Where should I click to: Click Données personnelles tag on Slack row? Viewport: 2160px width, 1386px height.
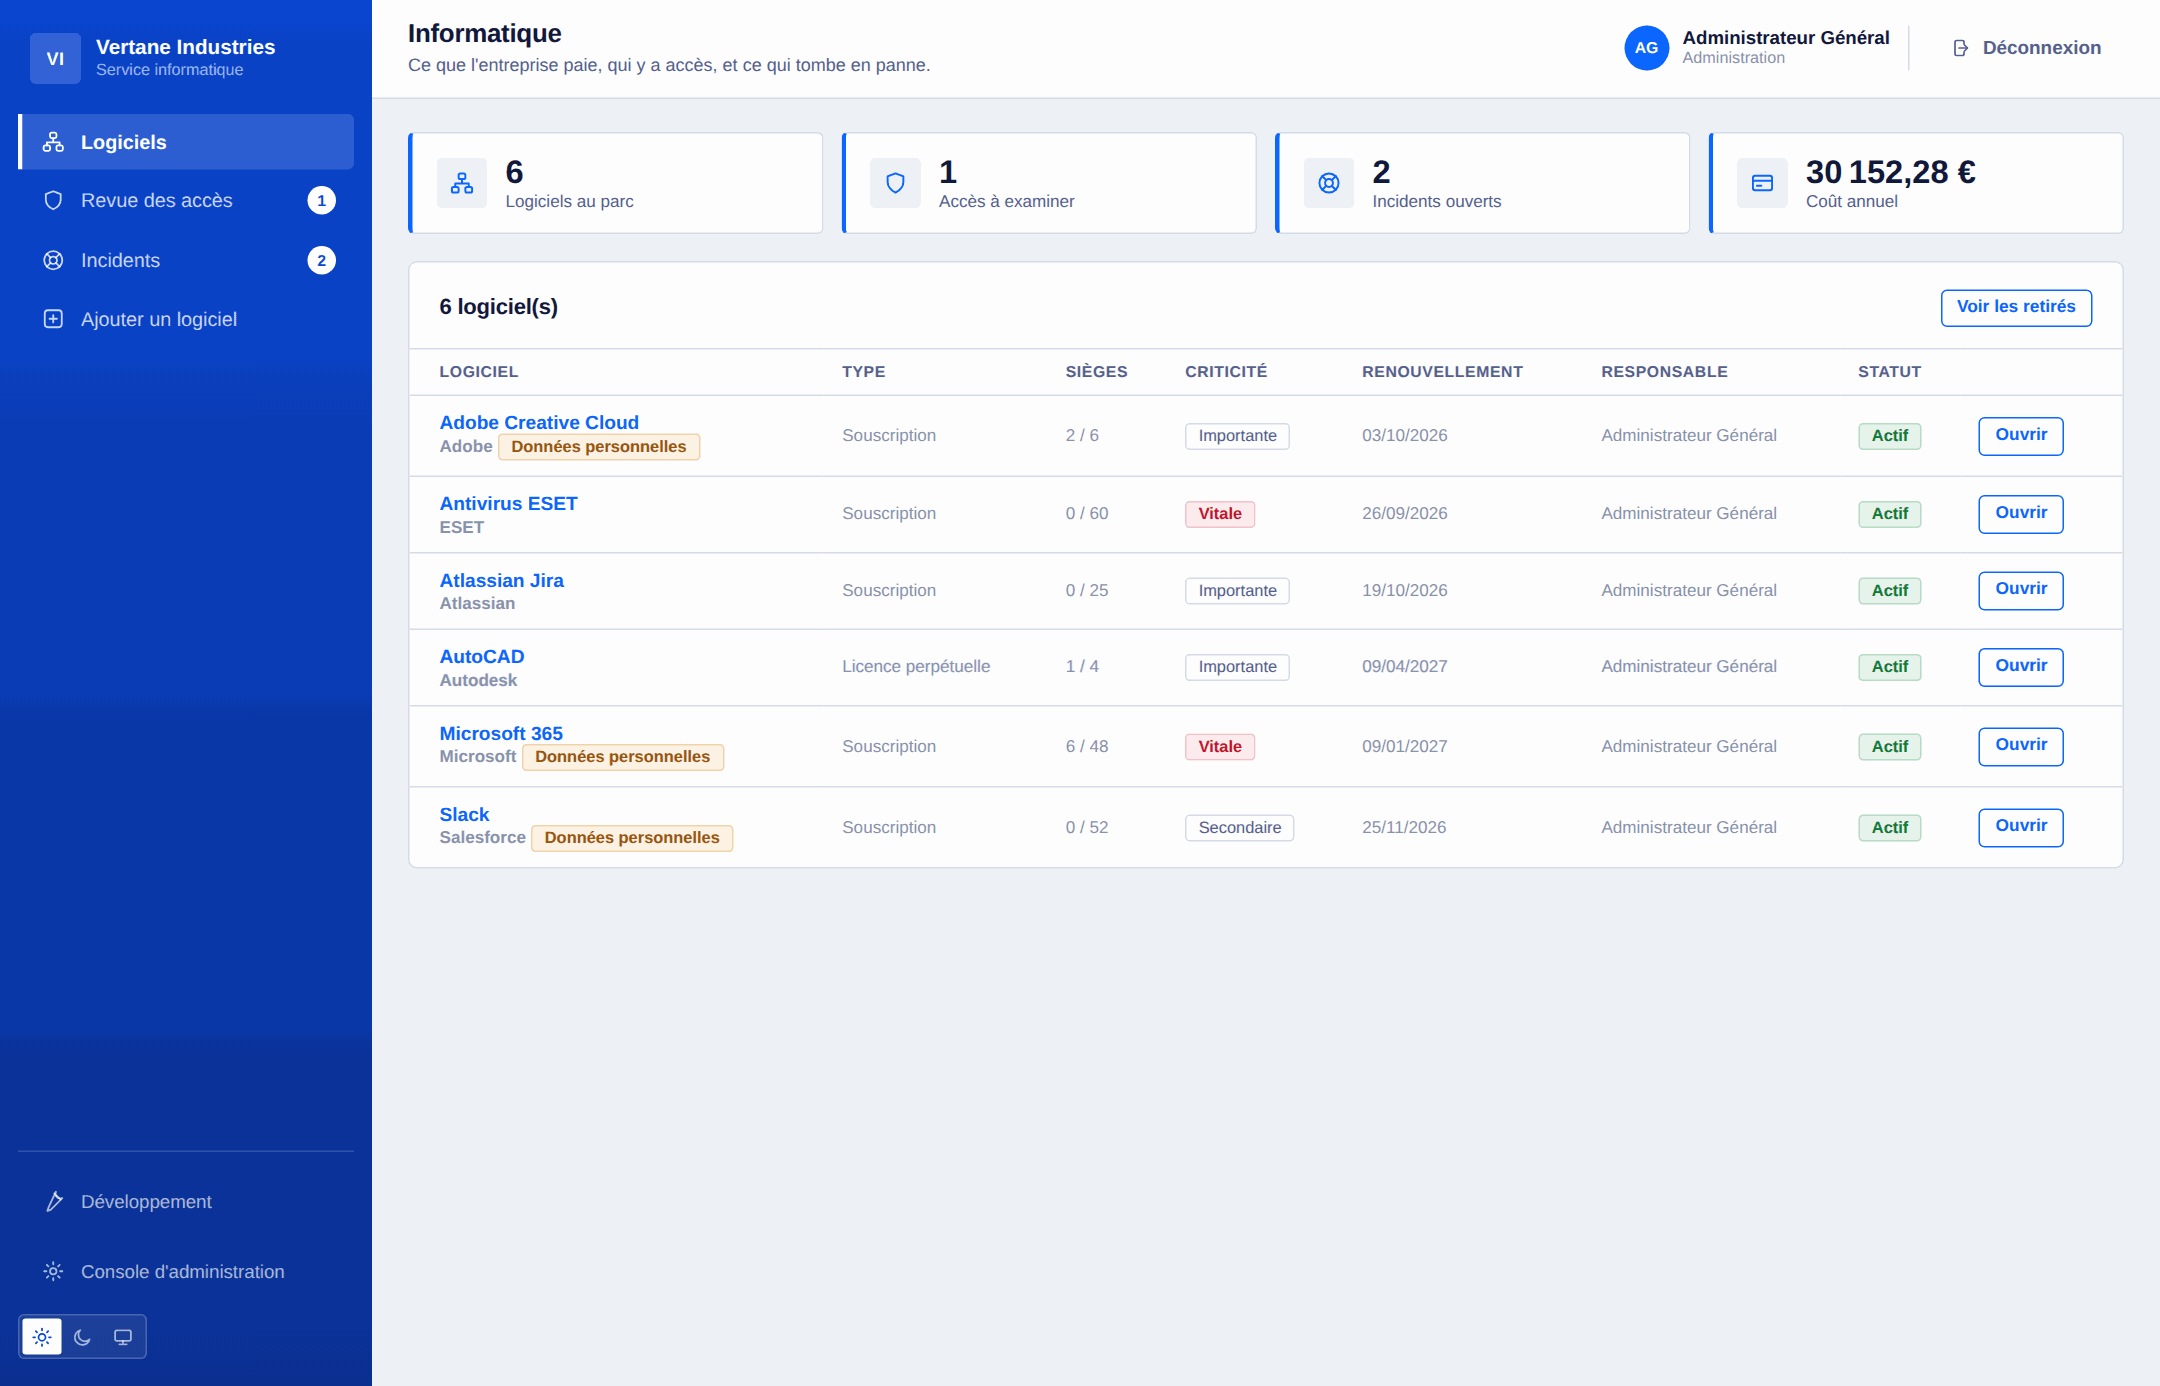(632, 838)
